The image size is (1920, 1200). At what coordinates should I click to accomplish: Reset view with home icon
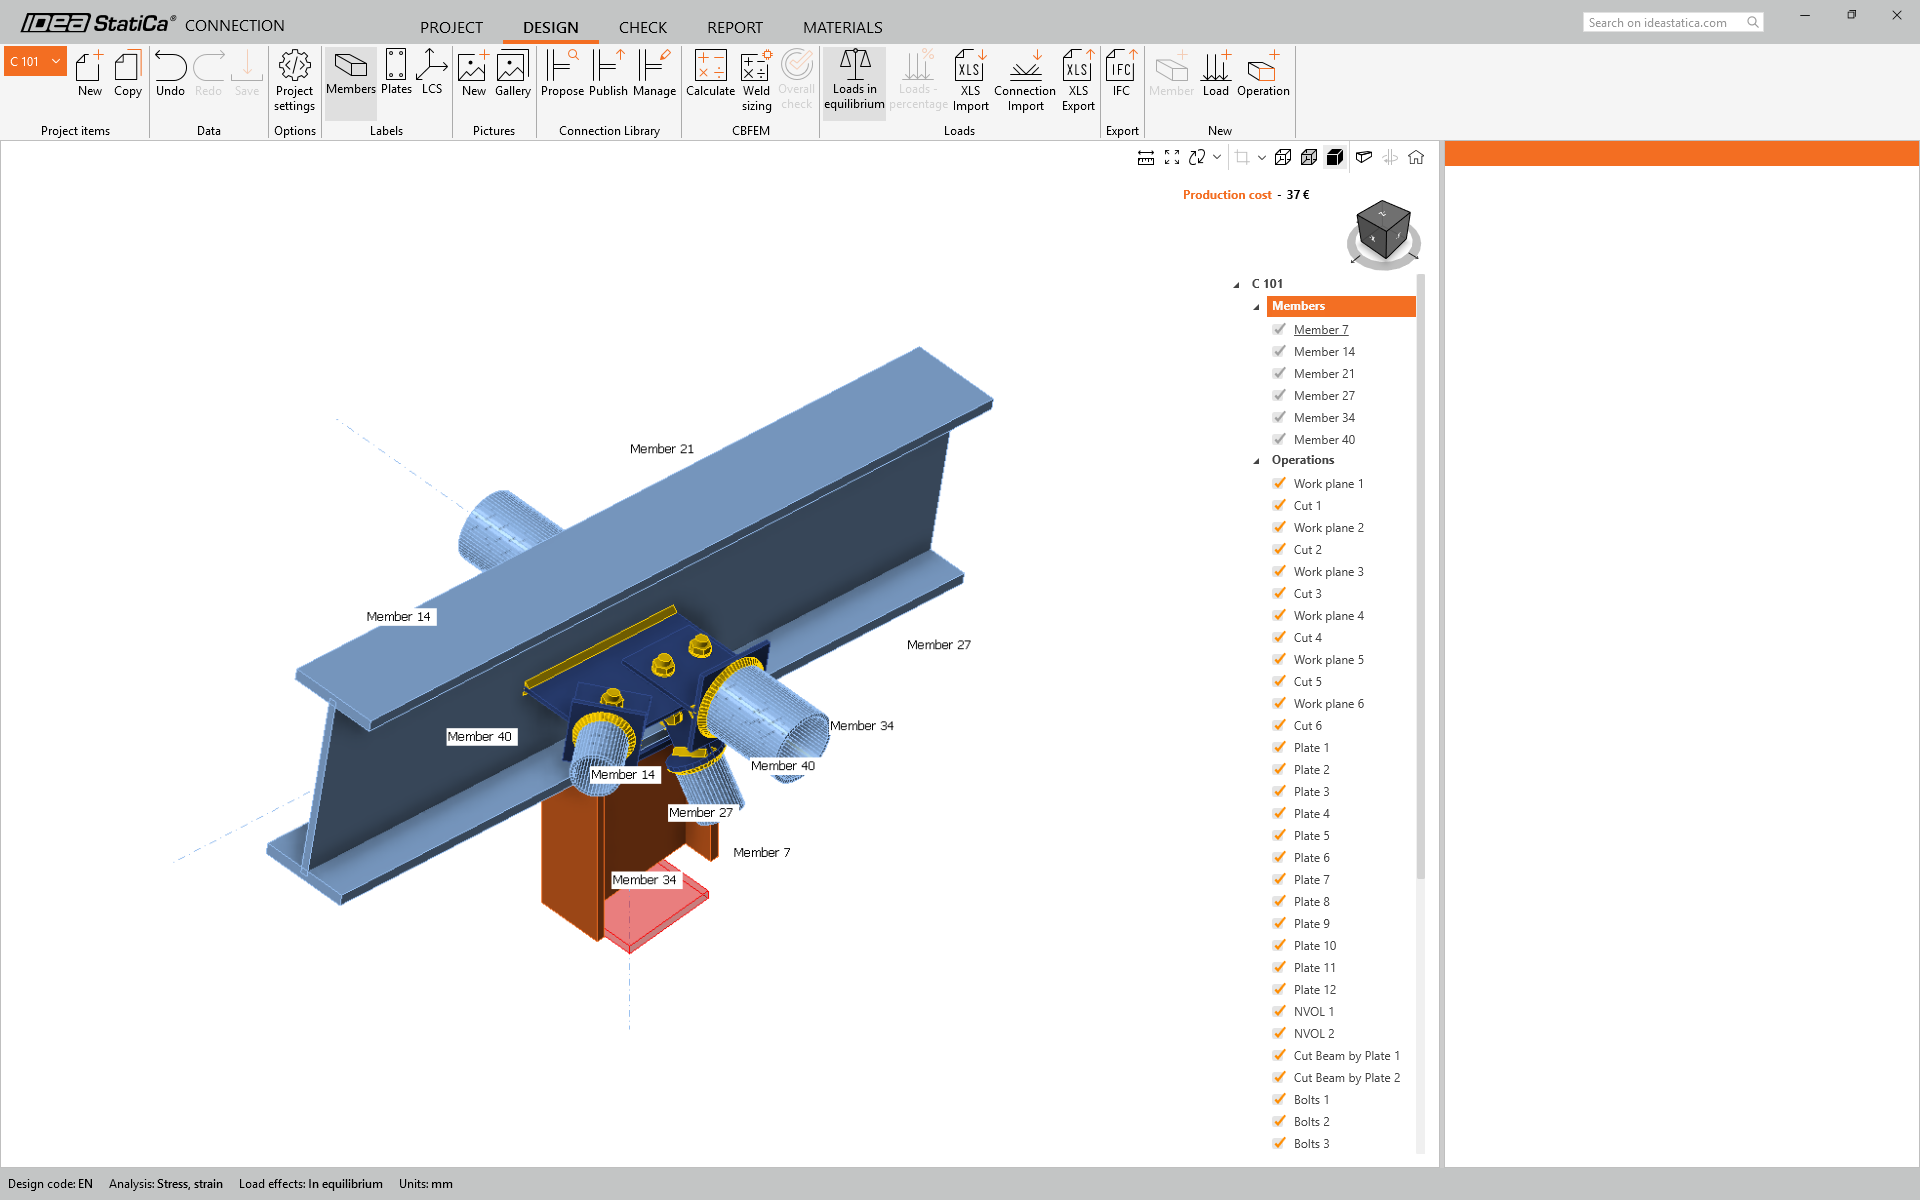pyautogui.click(x=1416, y=157)
